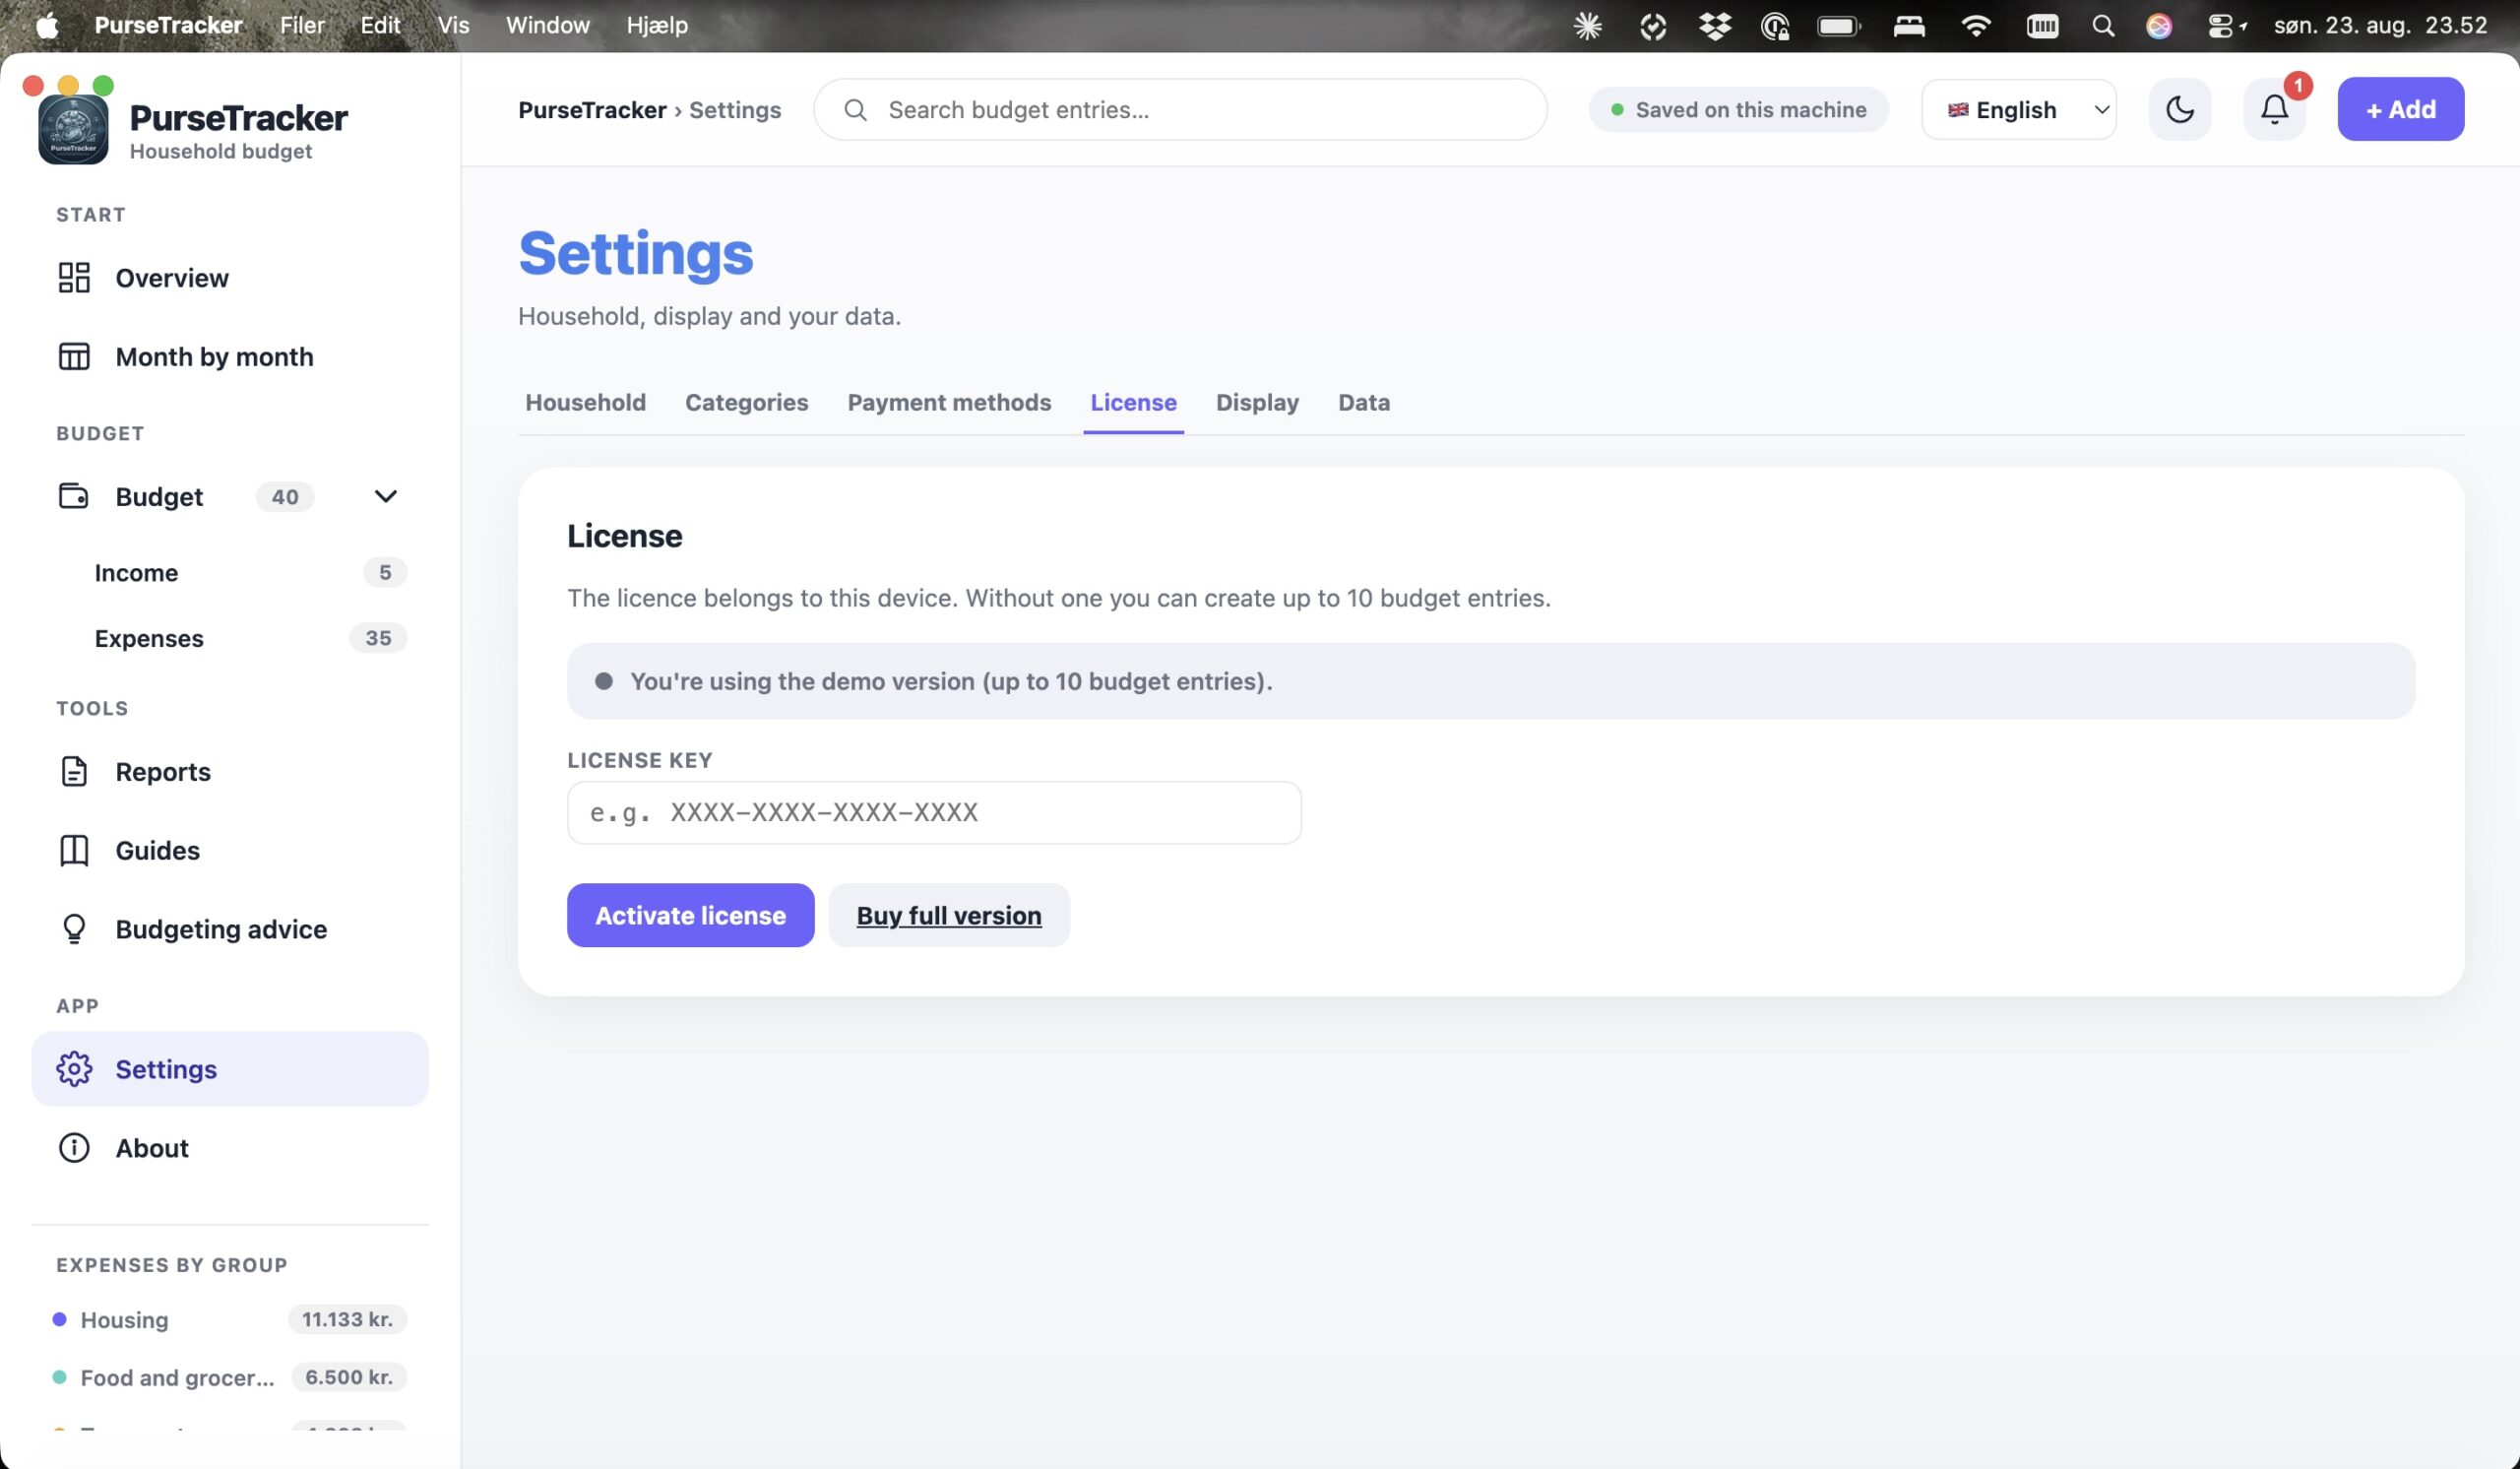Viewport: 2520px width, 1469px height.
Task: Click the demo version status message
Action: (1490, 681)
